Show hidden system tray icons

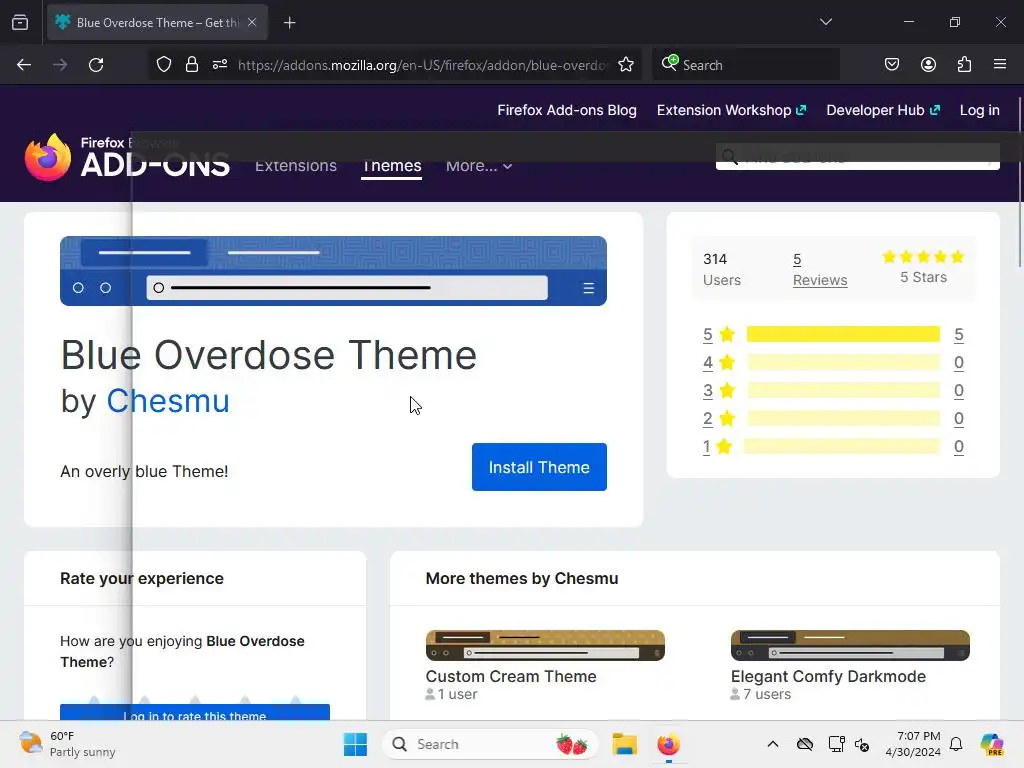(x=773, y=744)
